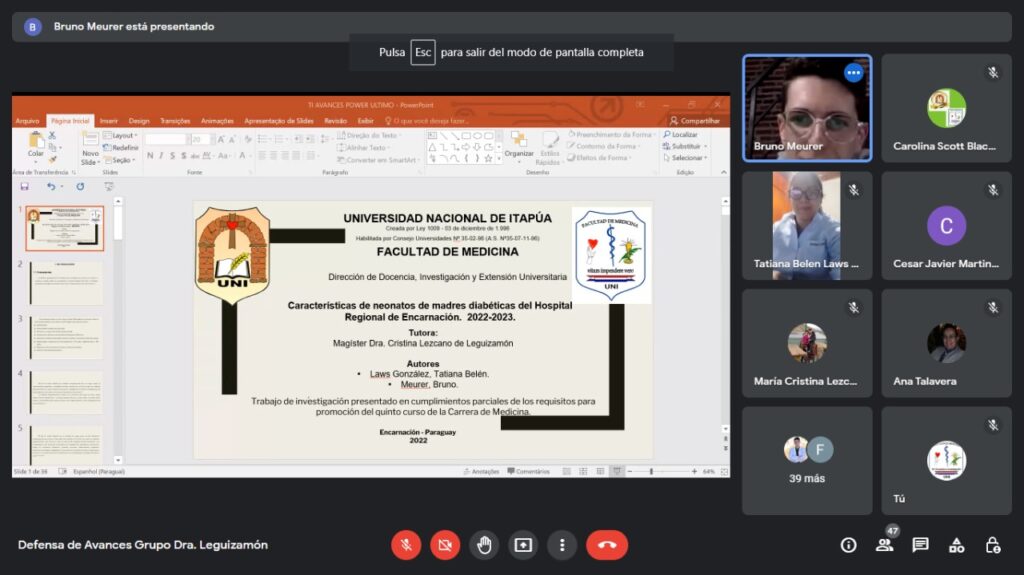Open more options three-dot menu
The height and width of the screenshot is (575, 1024).
(x=562, y=545)
